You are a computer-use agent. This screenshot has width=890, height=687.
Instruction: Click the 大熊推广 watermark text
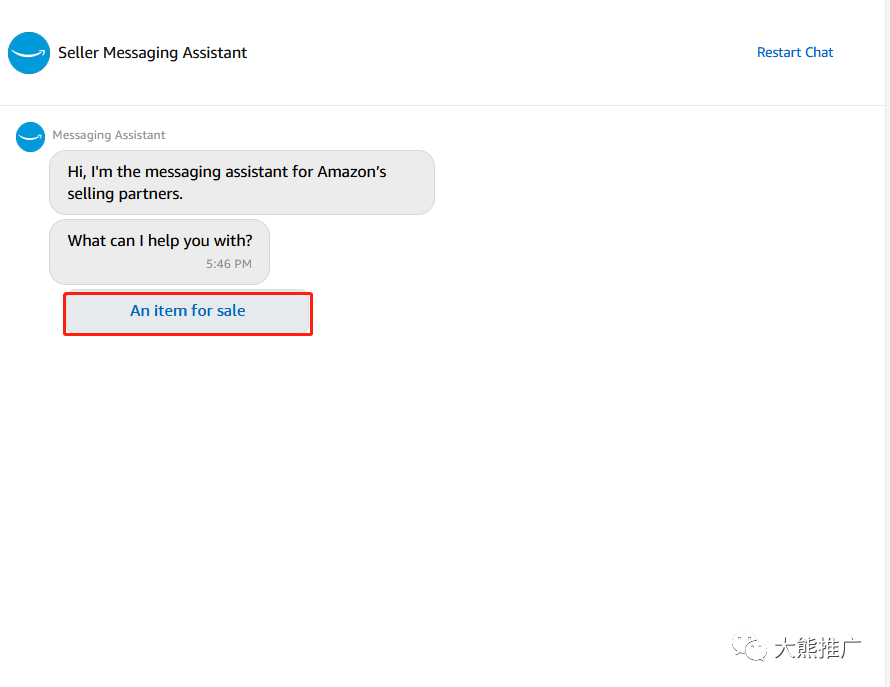[817, 649]
